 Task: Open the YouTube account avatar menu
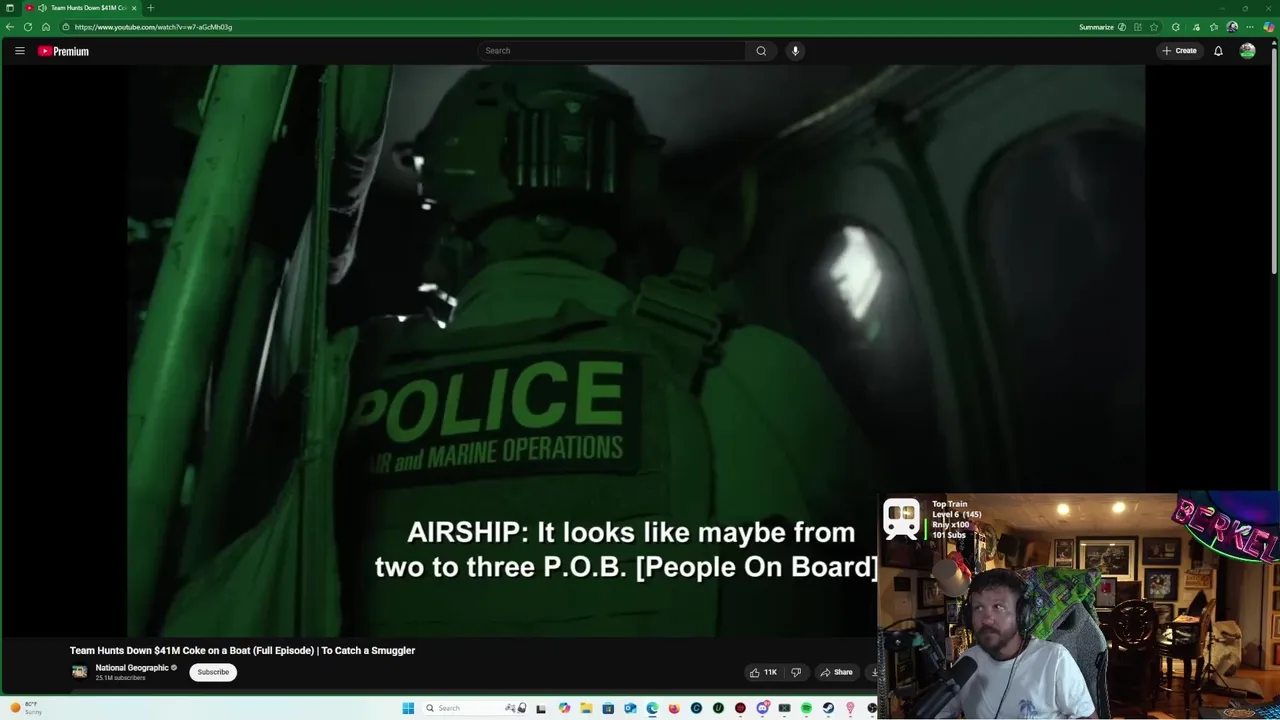click(x=1247, y=51)
